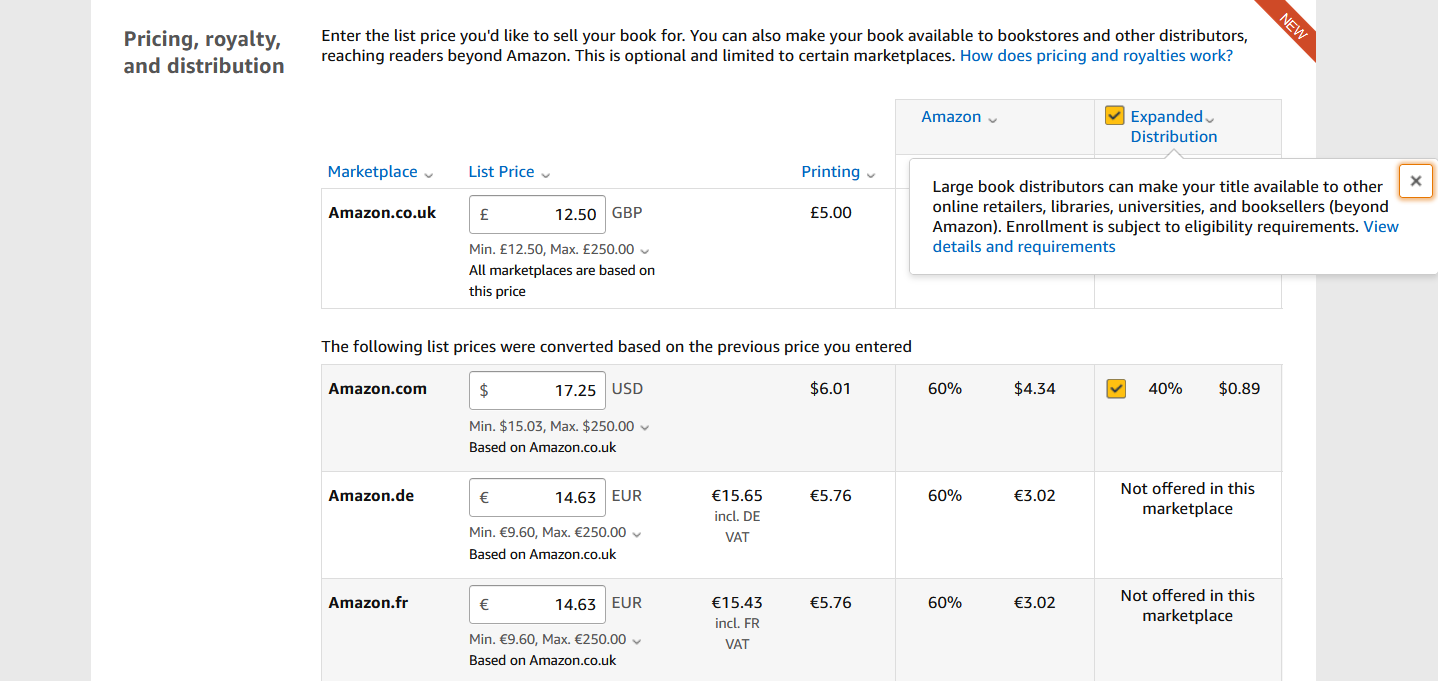Expand Amazon.com min/max price details chevron
The image size is (1438, 681).
(645, 427)
